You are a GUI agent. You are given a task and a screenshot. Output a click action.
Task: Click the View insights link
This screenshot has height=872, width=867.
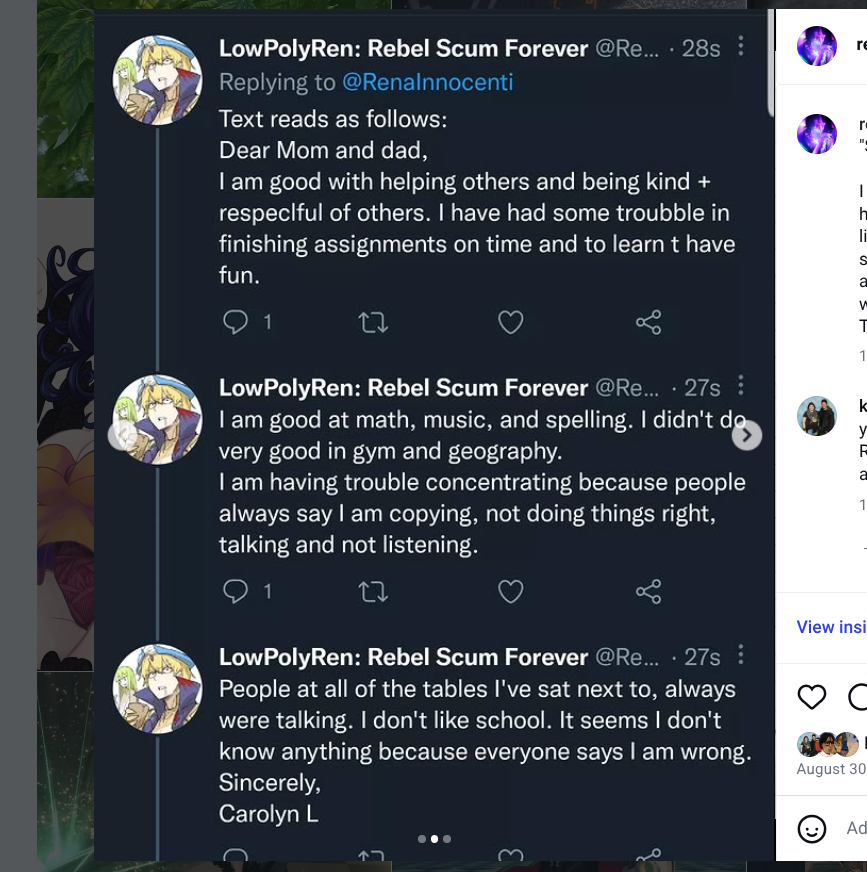click(831, 627)
